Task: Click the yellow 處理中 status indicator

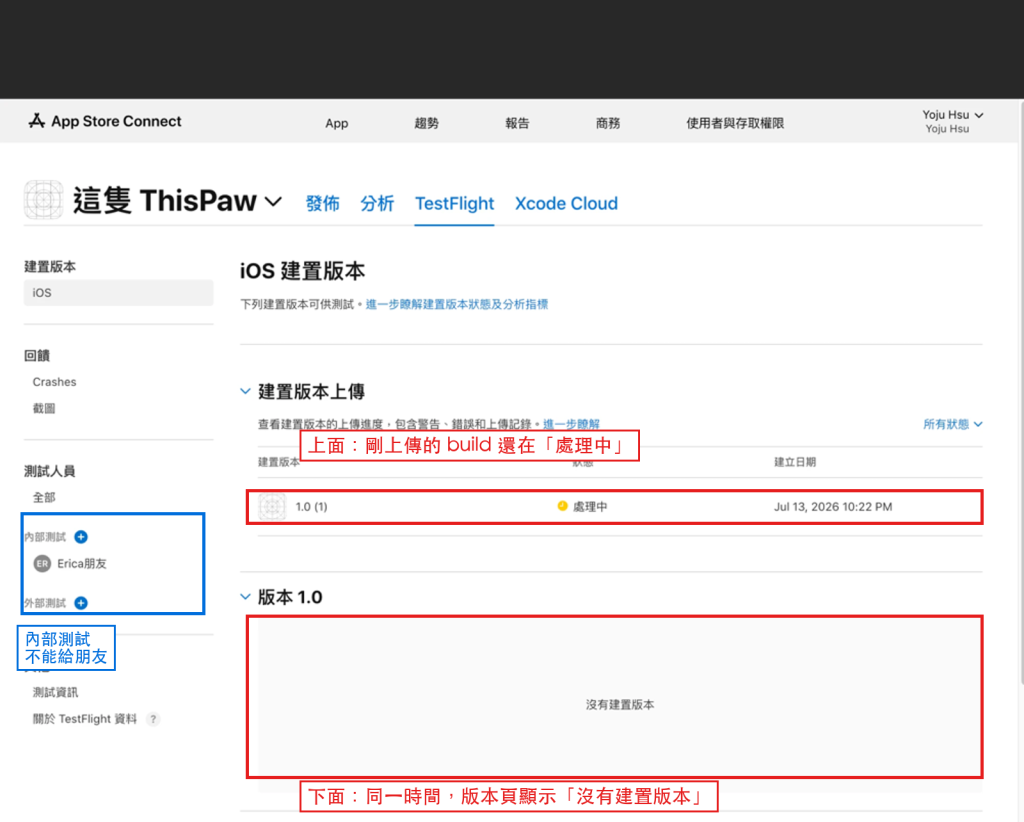Action: [562, 506]
